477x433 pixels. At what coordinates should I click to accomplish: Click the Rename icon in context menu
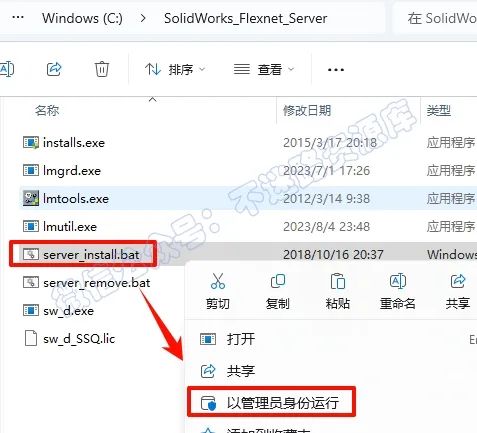[397, 281]
